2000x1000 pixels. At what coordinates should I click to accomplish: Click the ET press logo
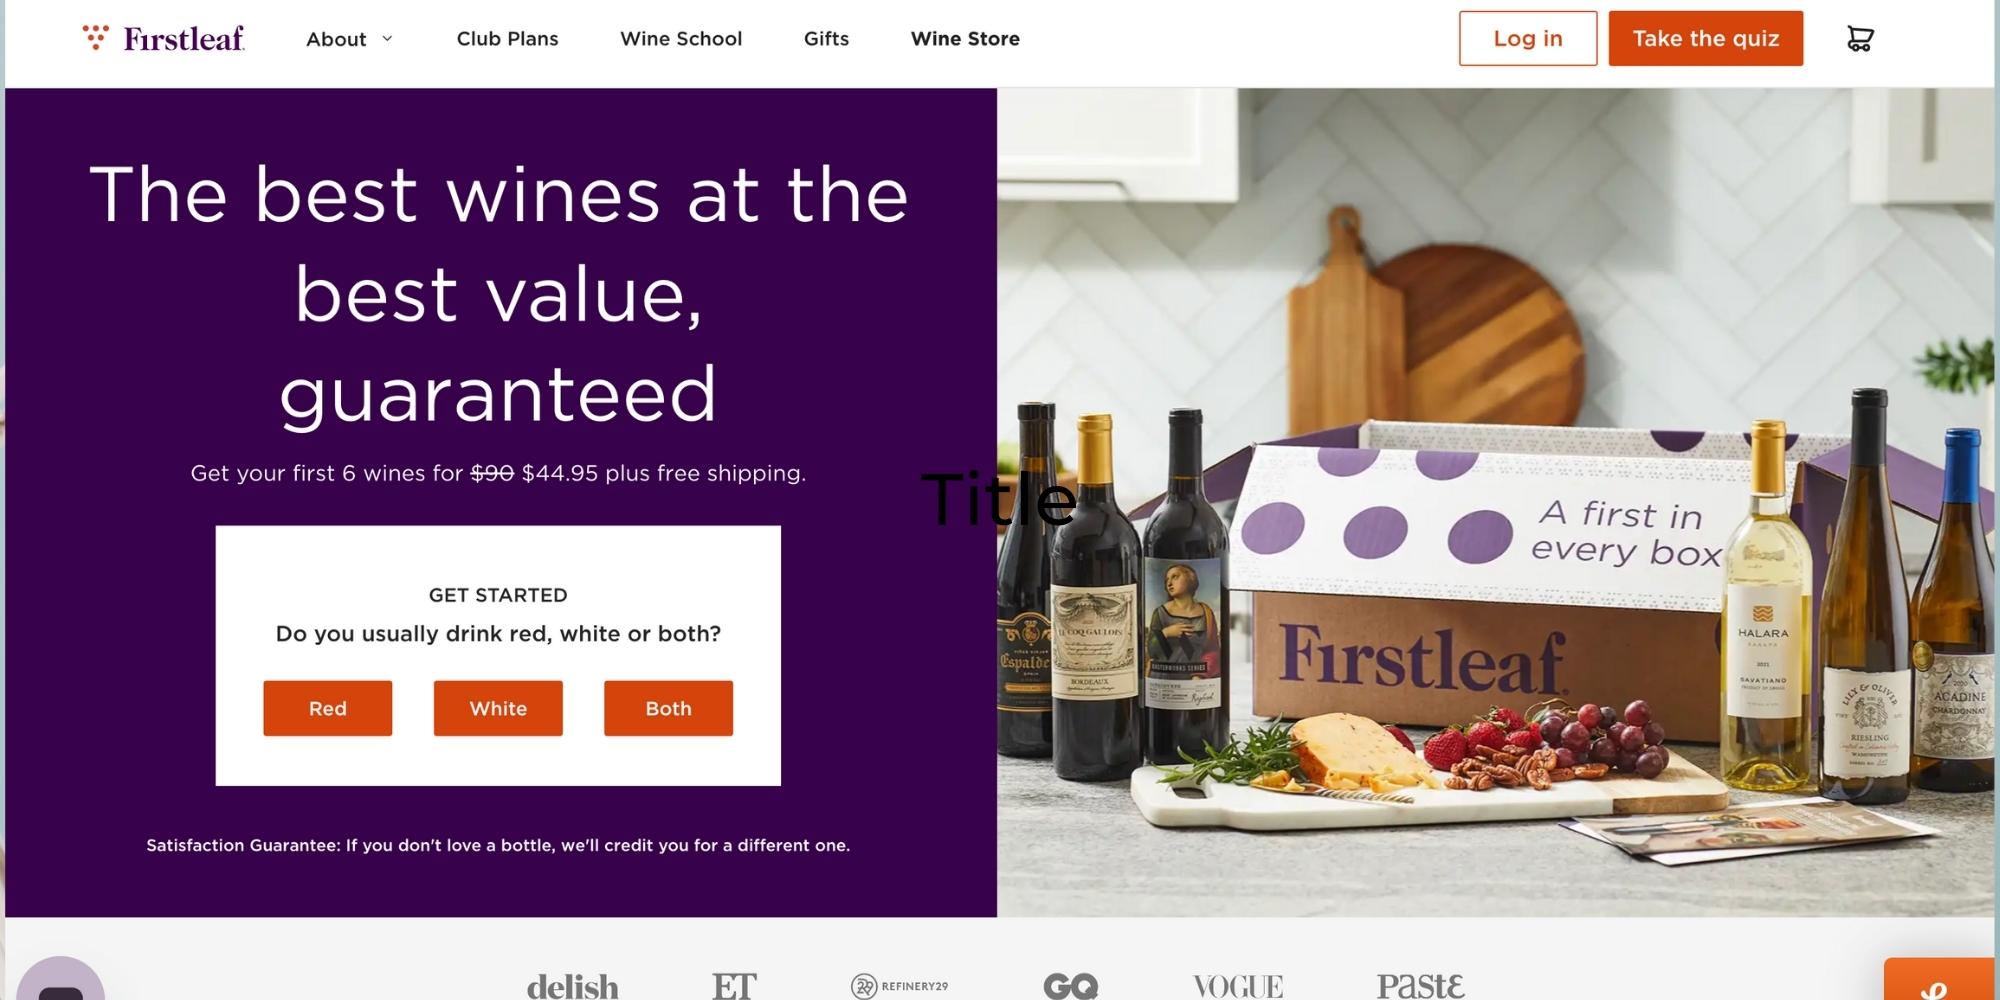(734, 986)
